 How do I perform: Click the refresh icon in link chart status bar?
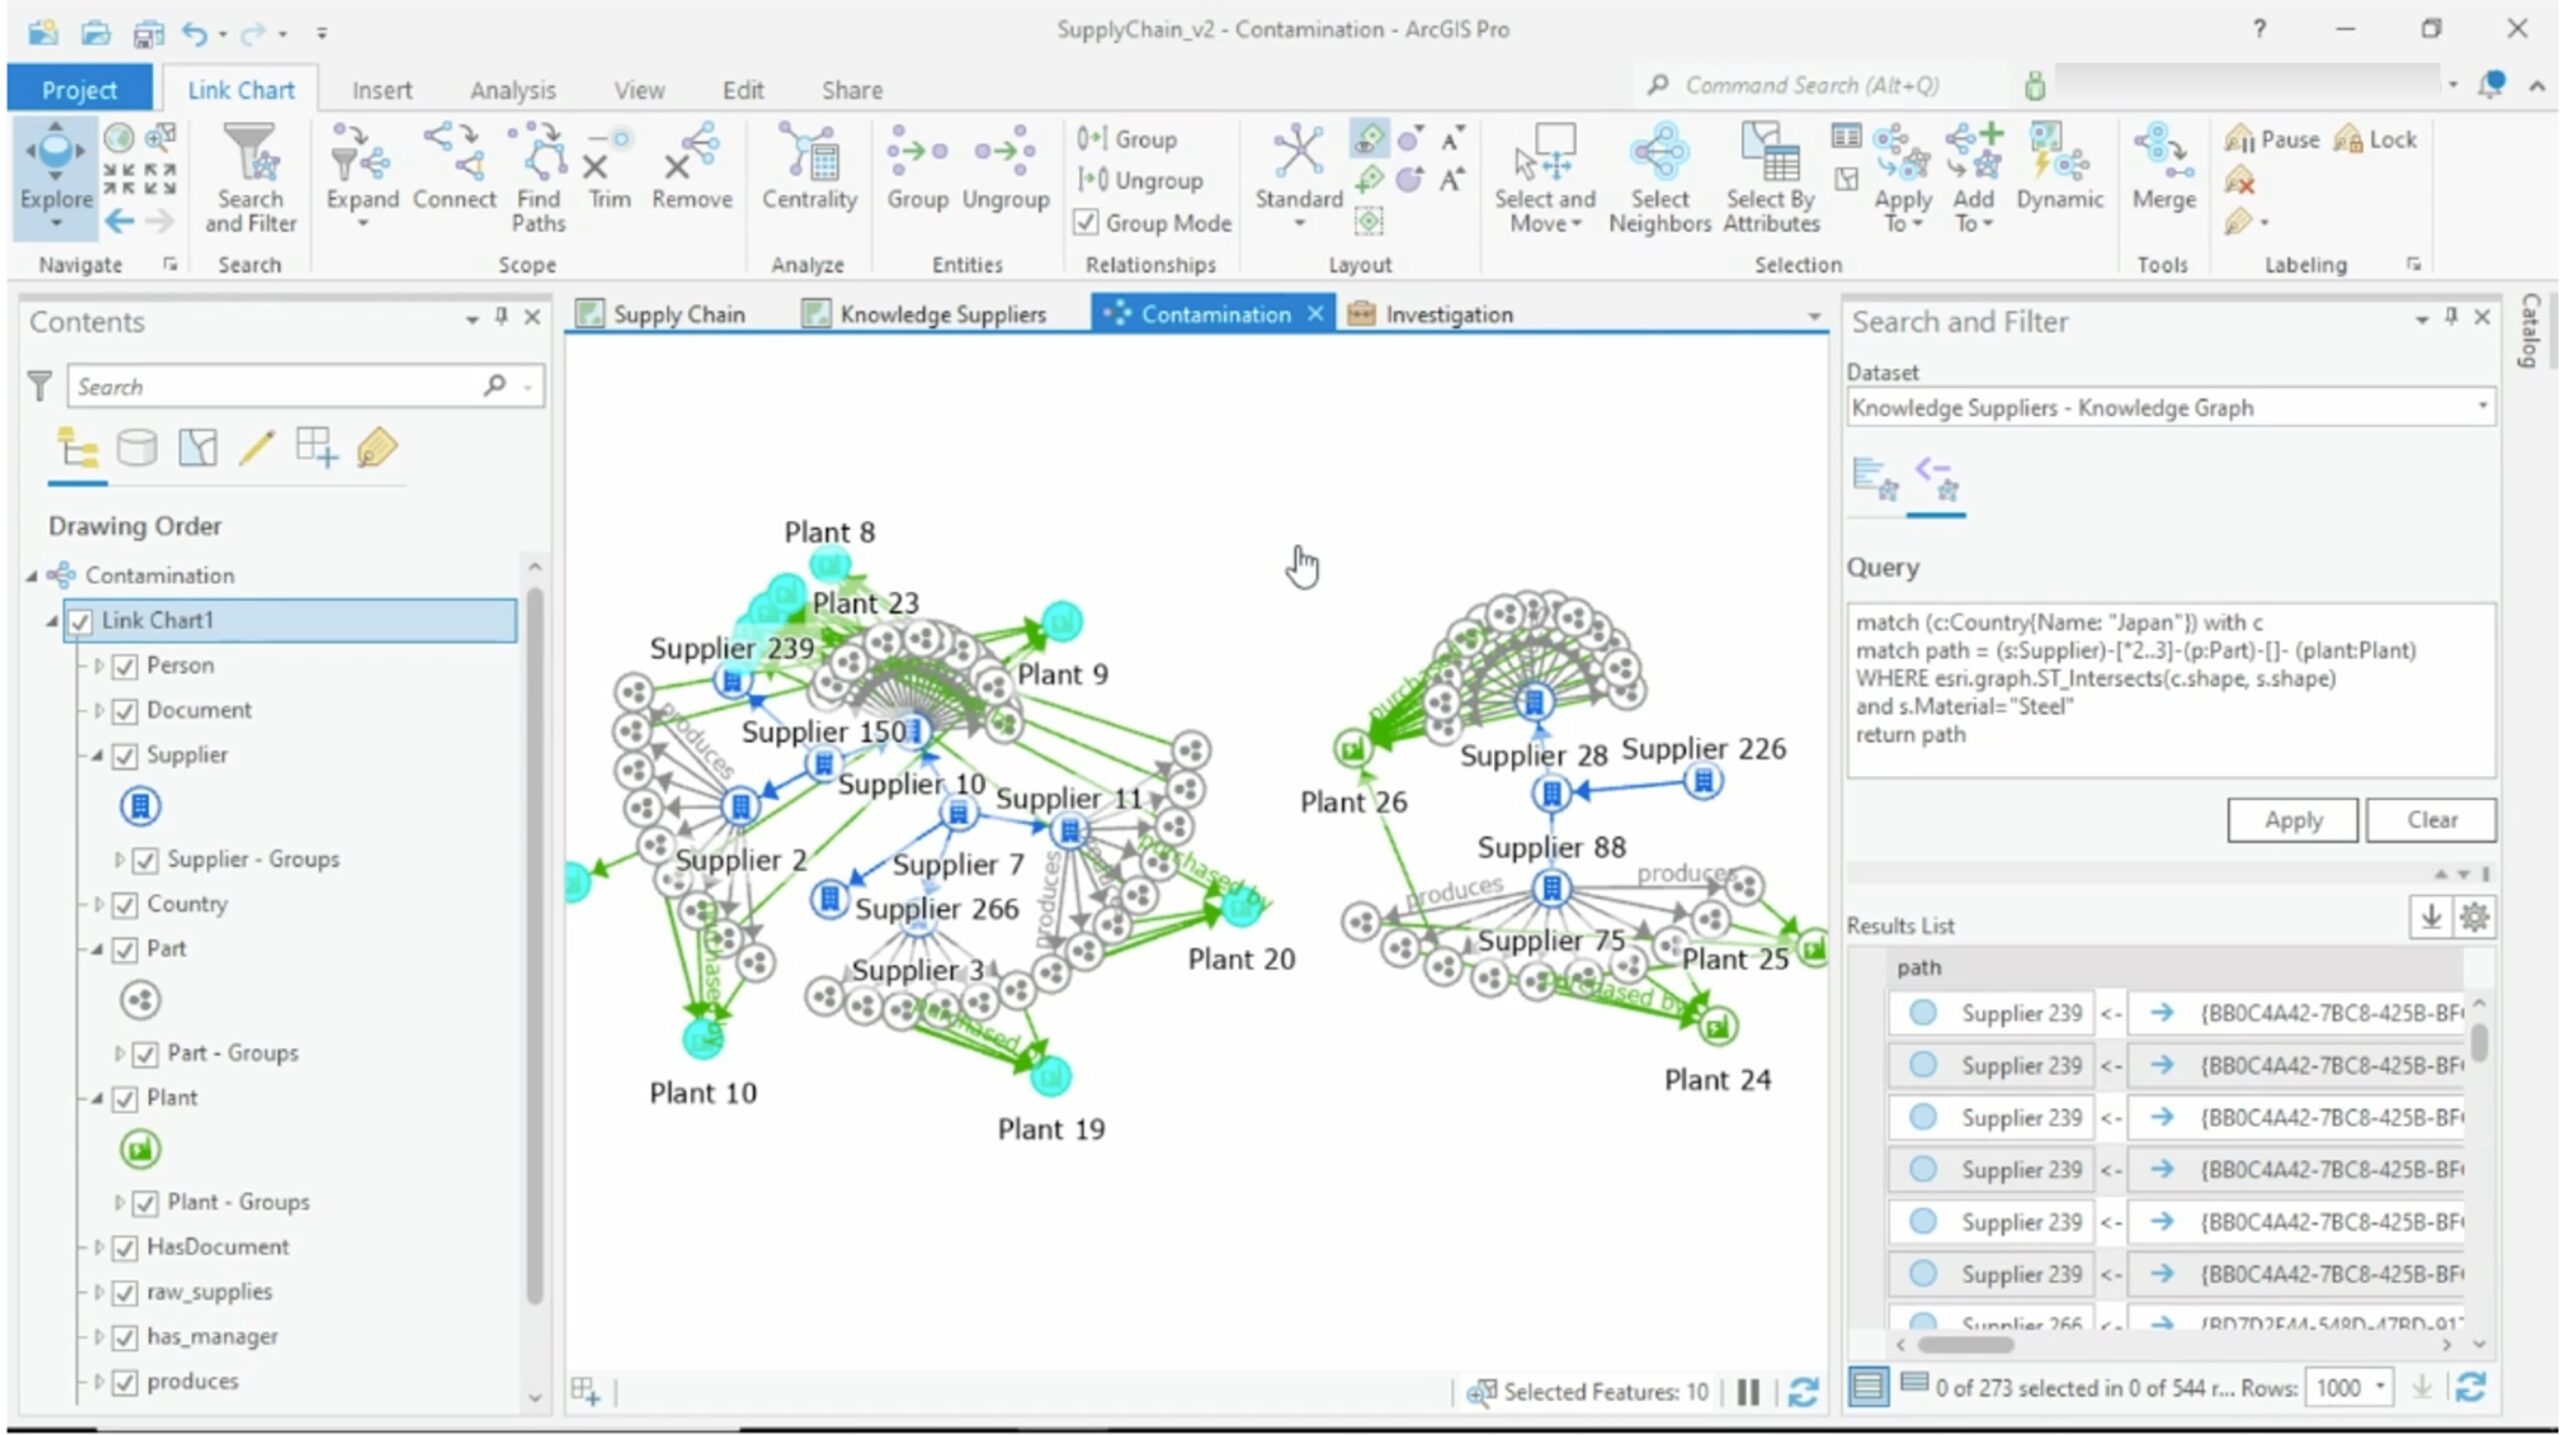click(1802, 1391)
